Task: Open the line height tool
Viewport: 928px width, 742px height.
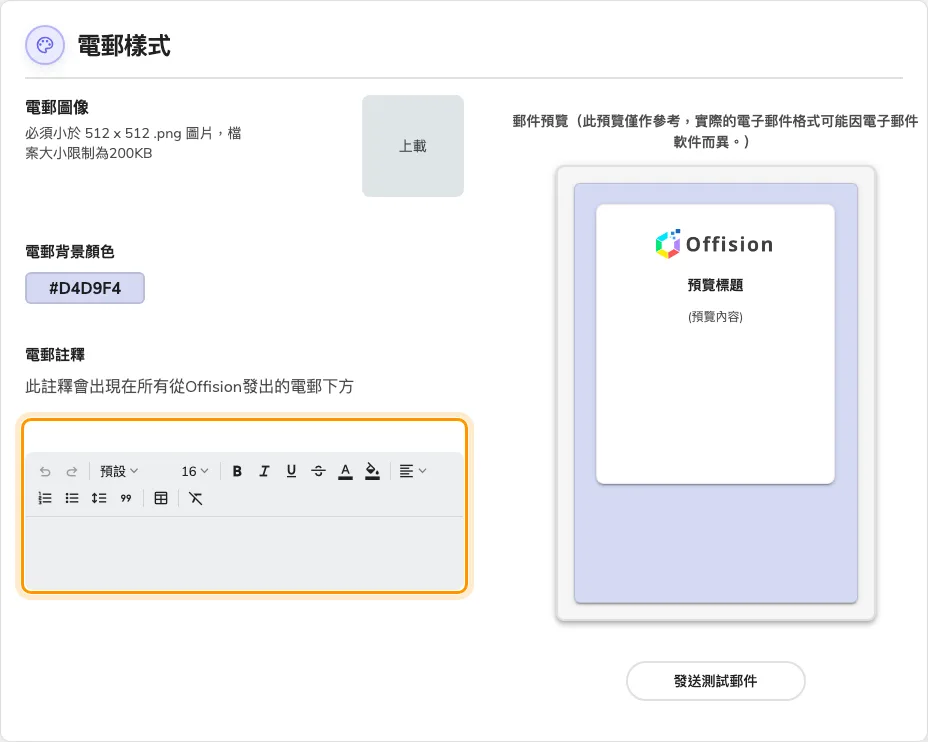Action: 99,498
